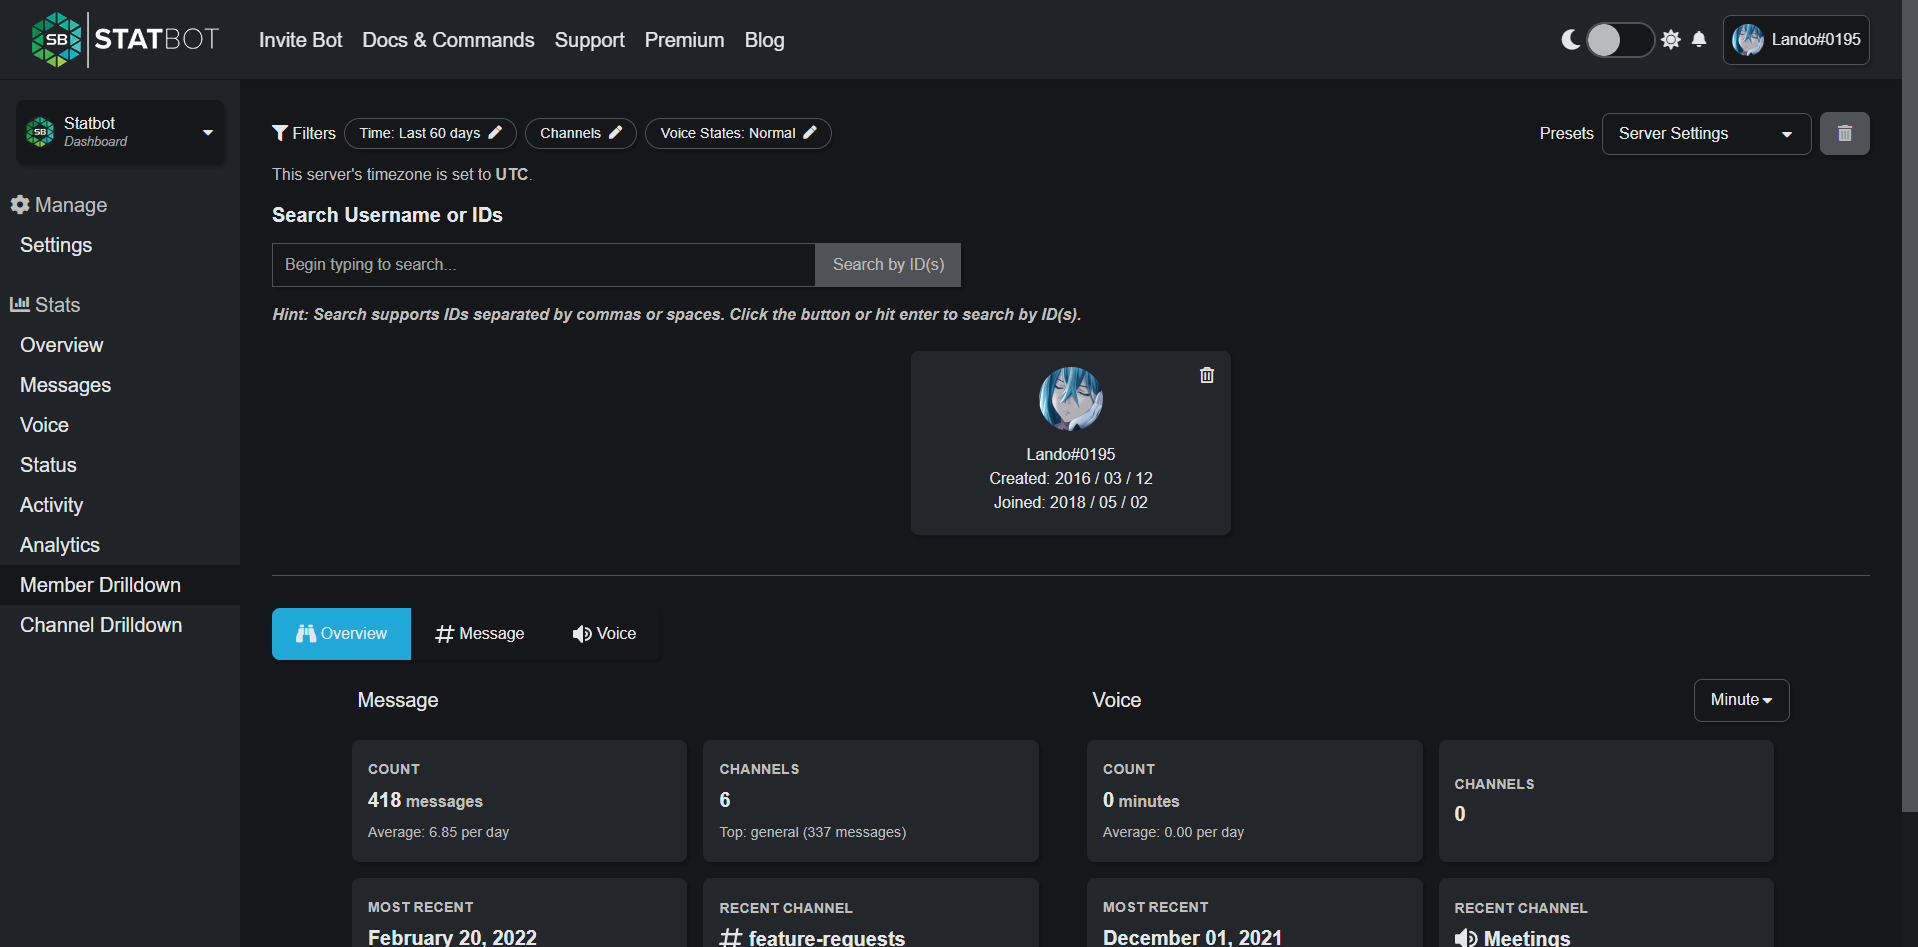Click pencil icon on Channels filter
Viewport: 1918px width, 947px height.
point(616,133)
